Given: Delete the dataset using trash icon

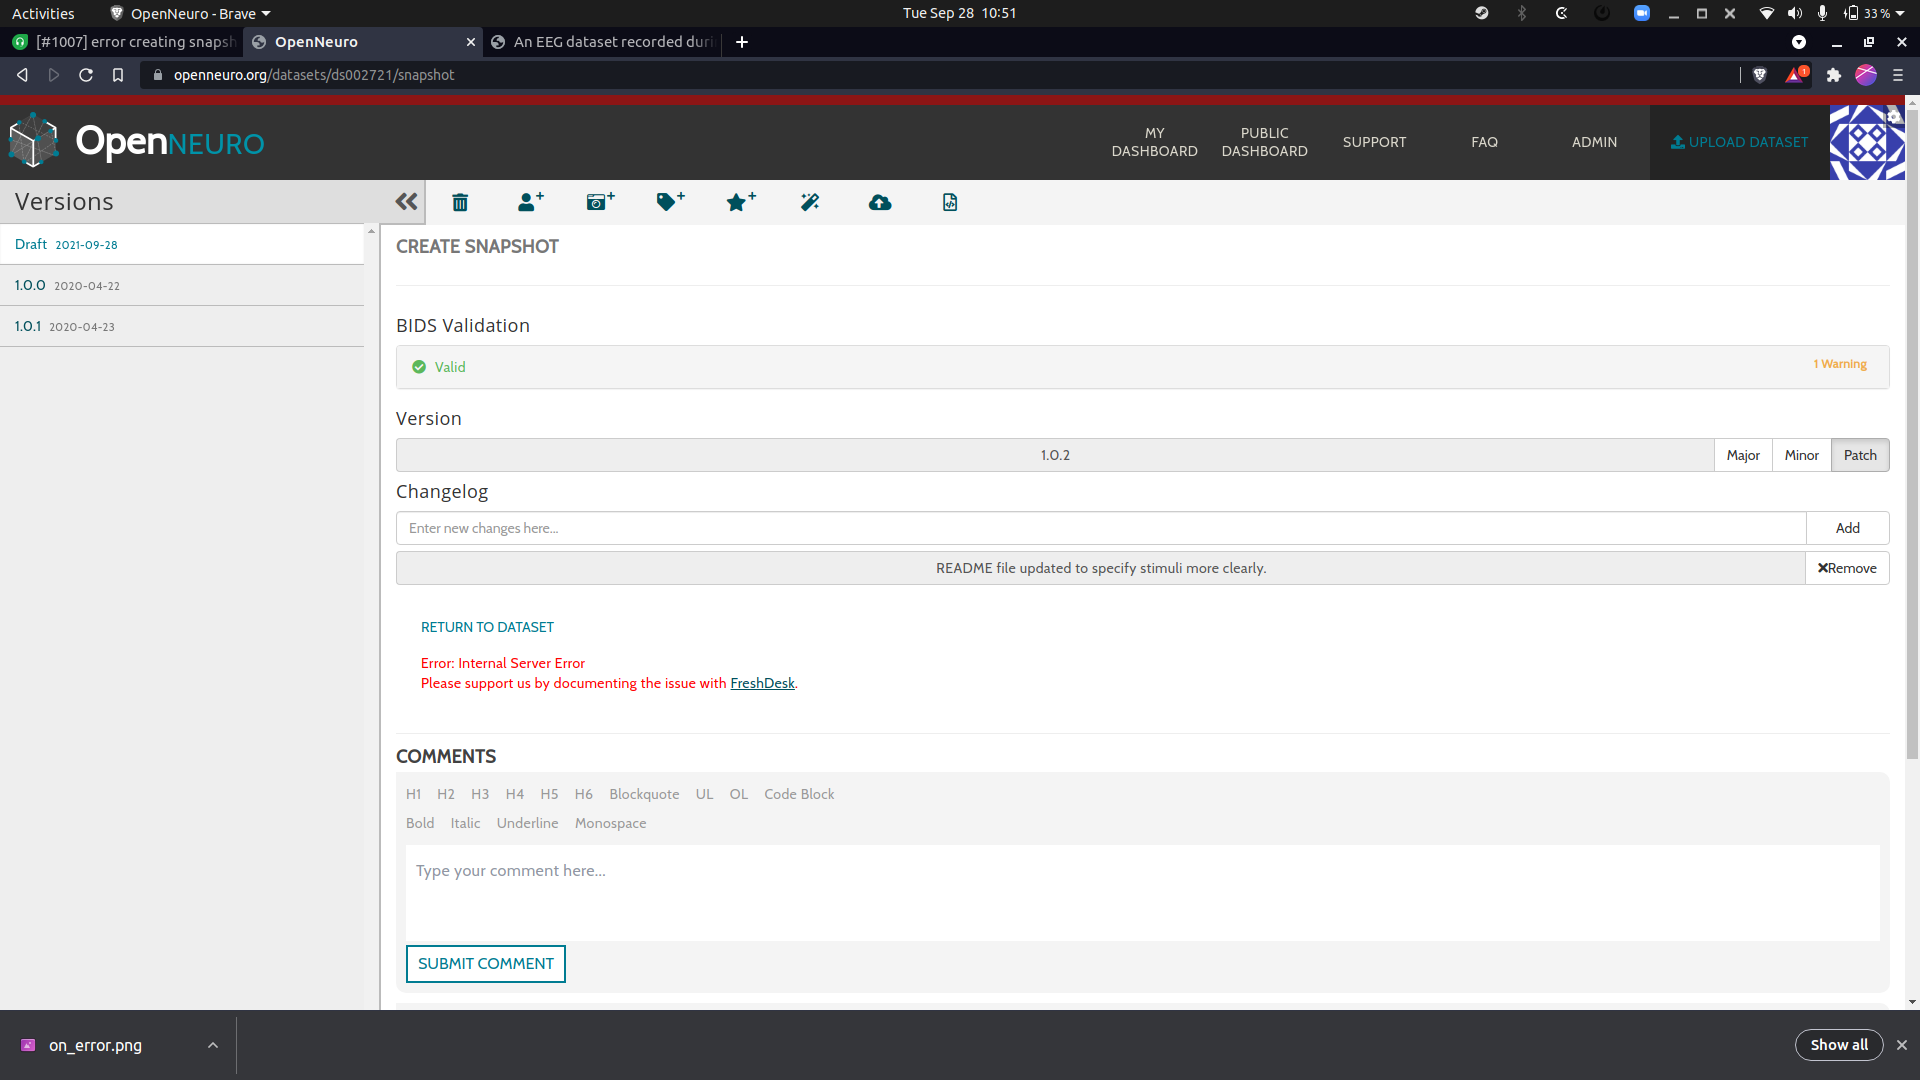Looking at the screenshot, I should coord(460,202).
